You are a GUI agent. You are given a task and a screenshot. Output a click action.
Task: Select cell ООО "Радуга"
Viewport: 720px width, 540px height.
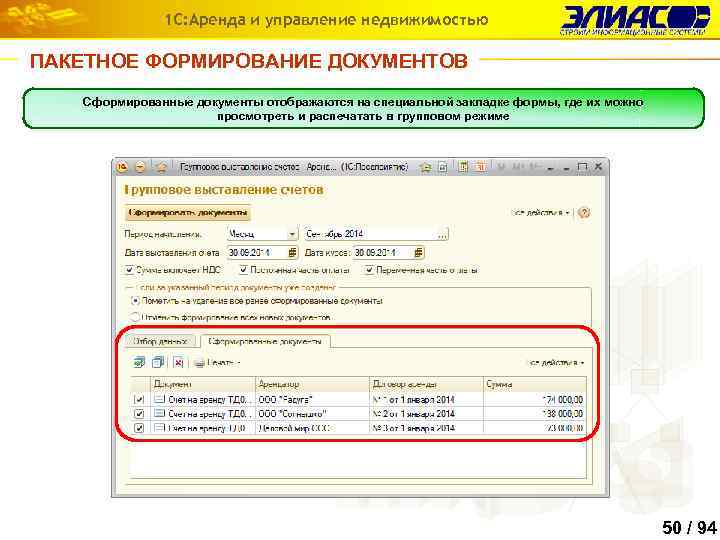click(x=312, y=399)
